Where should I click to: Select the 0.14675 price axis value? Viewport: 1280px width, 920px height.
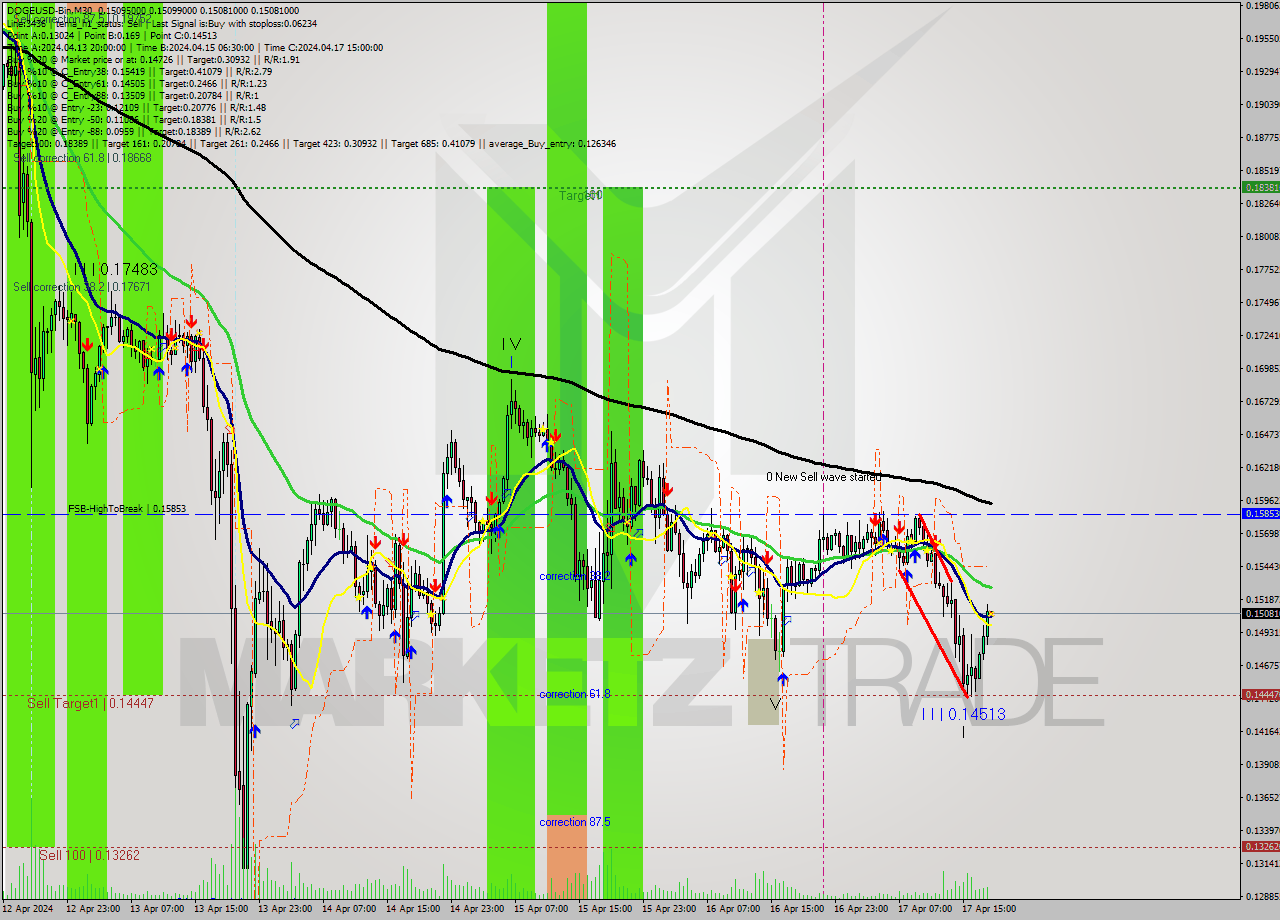[x=1263, y=665]
